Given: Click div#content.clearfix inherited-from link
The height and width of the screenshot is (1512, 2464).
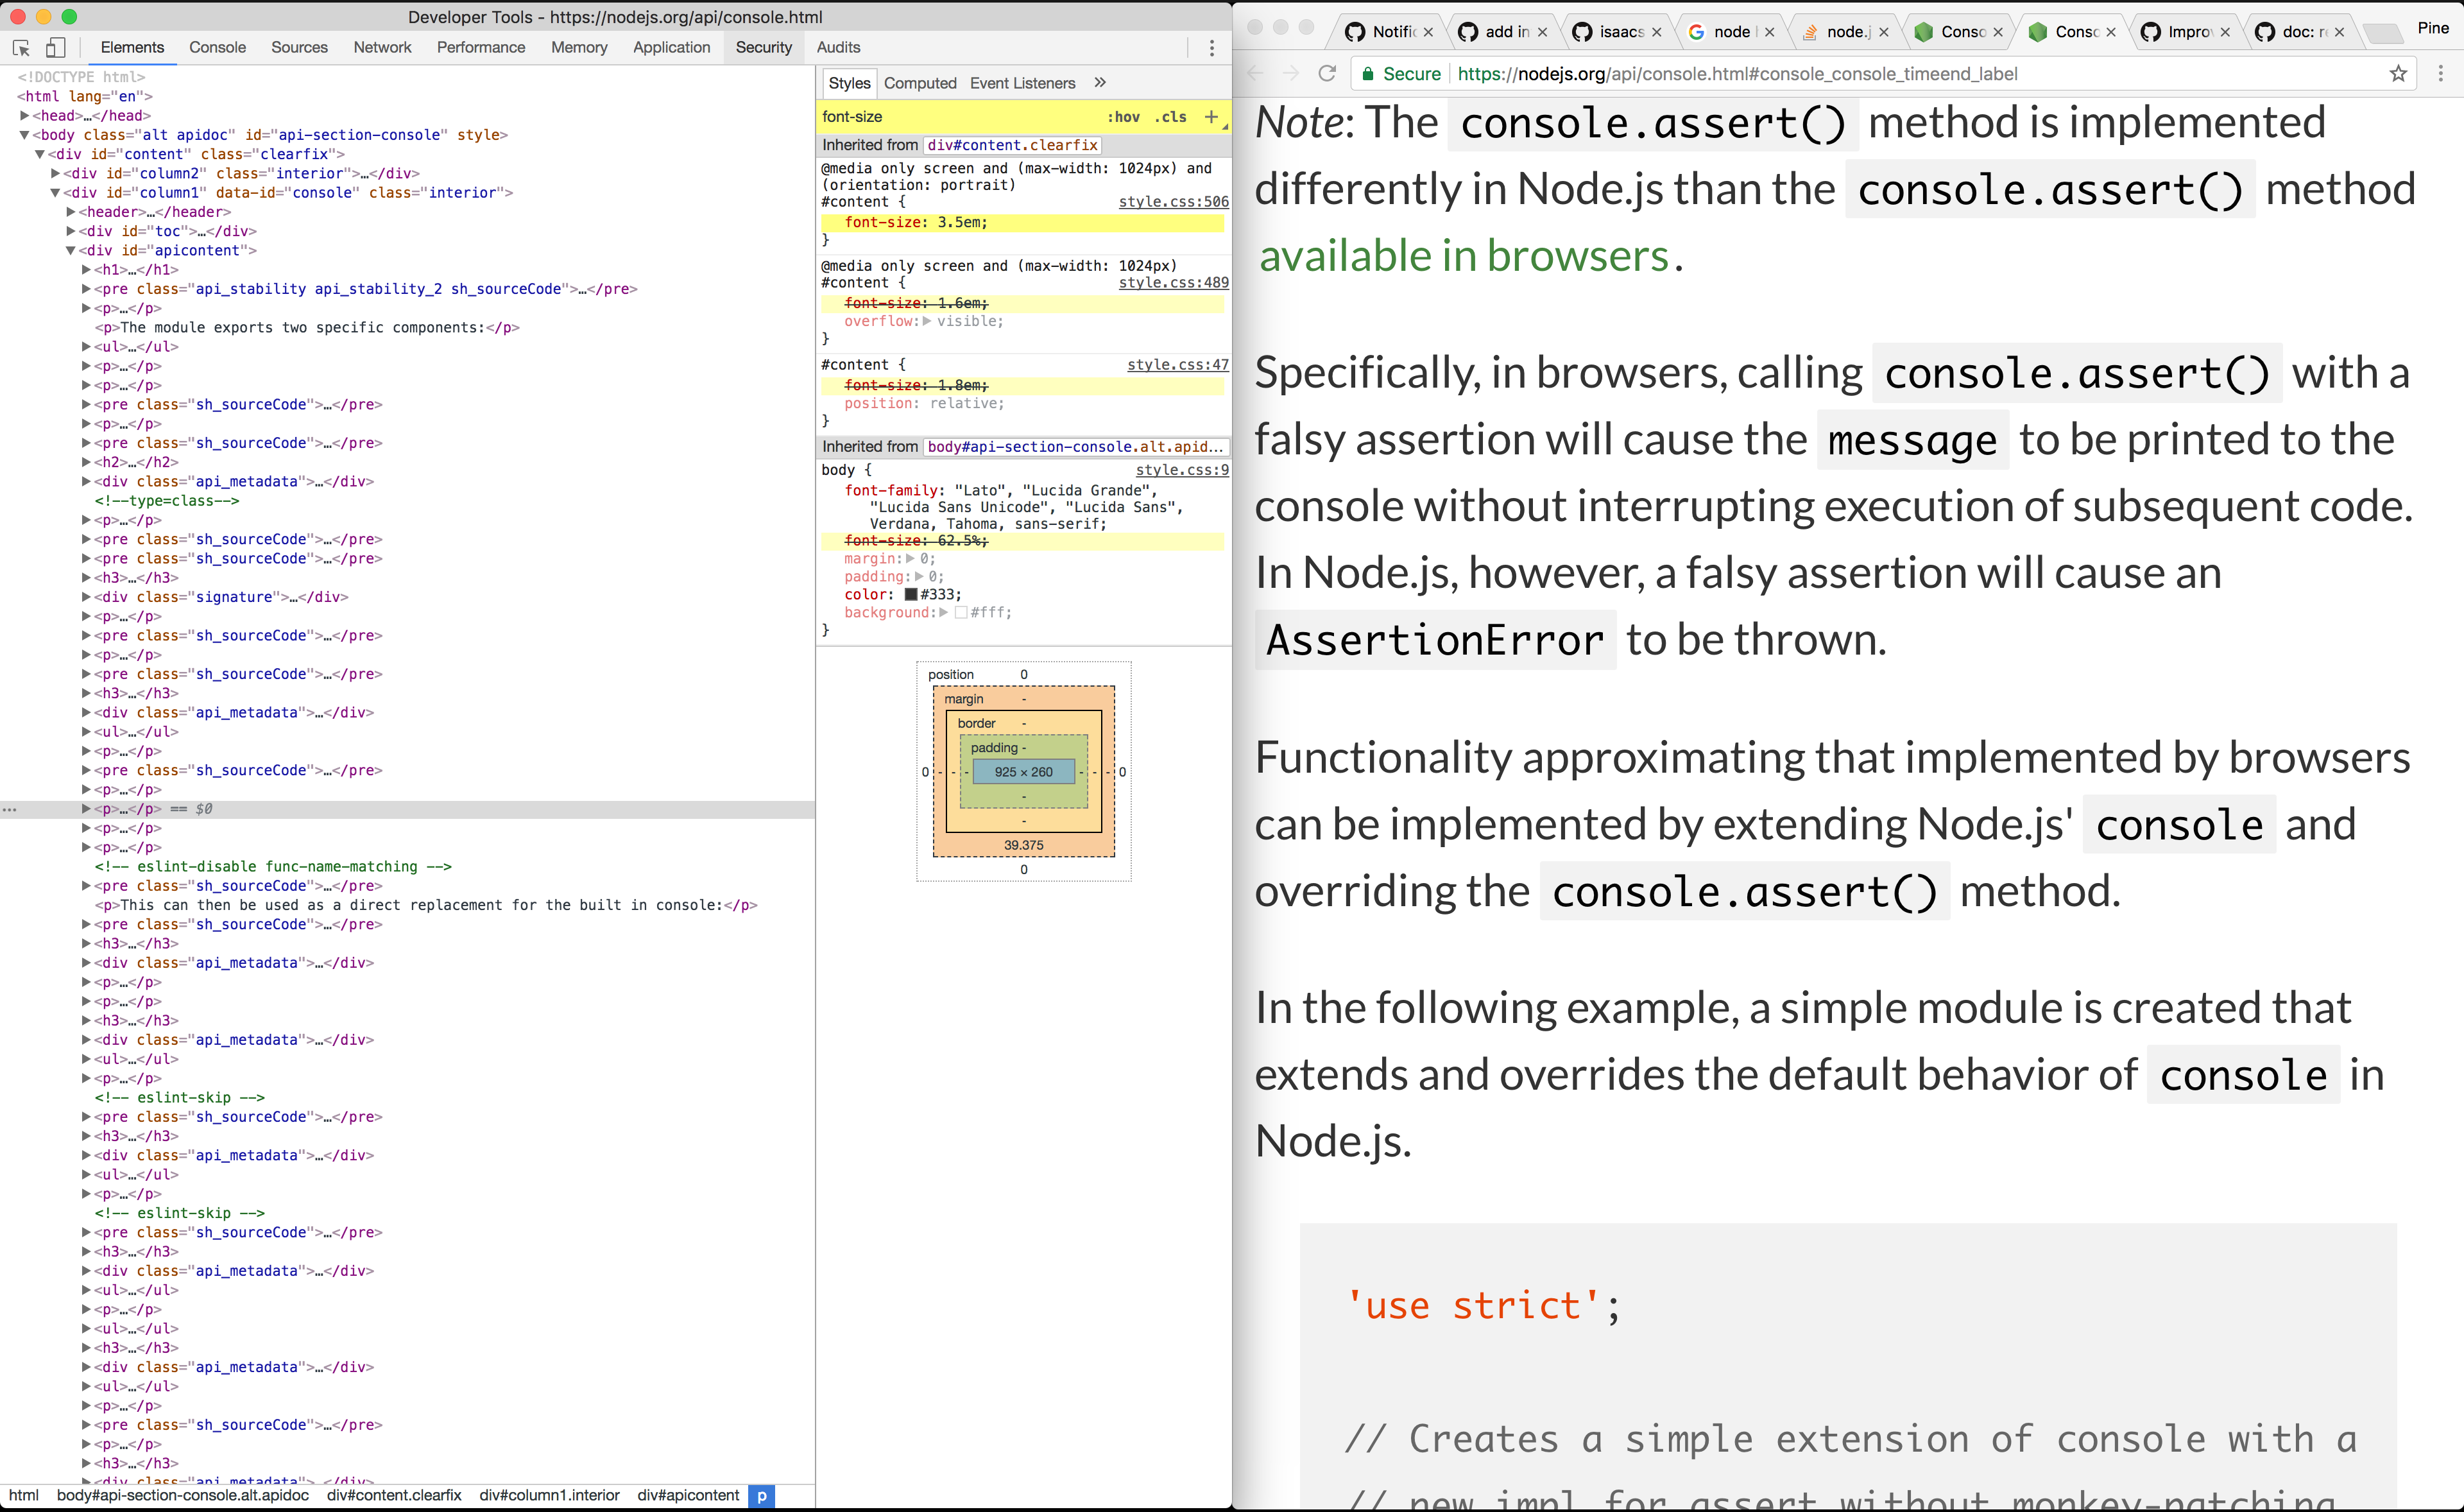Looking at the screenshot, I should pos(1012,145).
